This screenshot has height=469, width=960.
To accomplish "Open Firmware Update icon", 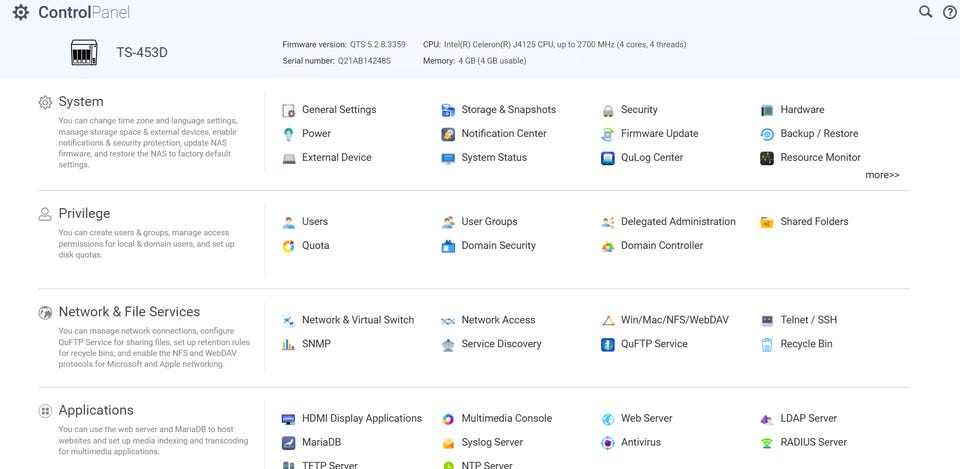I will pyautogui.click(x=607, y=134).
